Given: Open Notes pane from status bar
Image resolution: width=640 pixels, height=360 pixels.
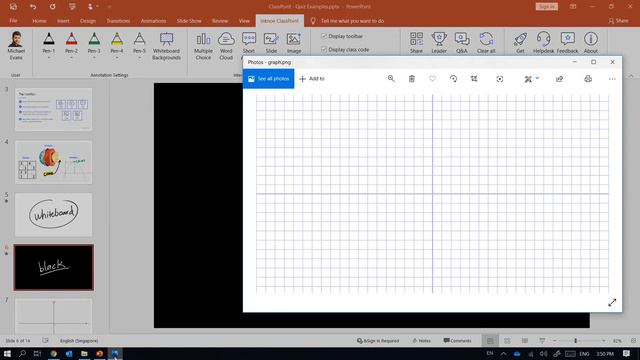Looking at the screenshot, I should (x=422, y=340).
